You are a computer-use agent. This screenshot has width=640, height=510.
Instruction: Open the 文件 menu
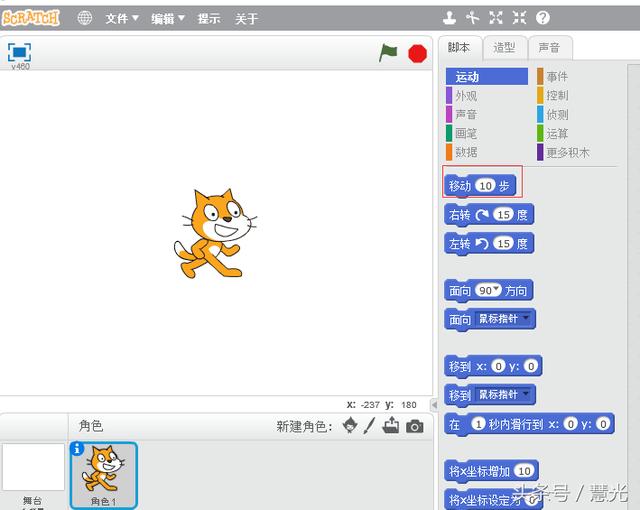pos(122,18)
